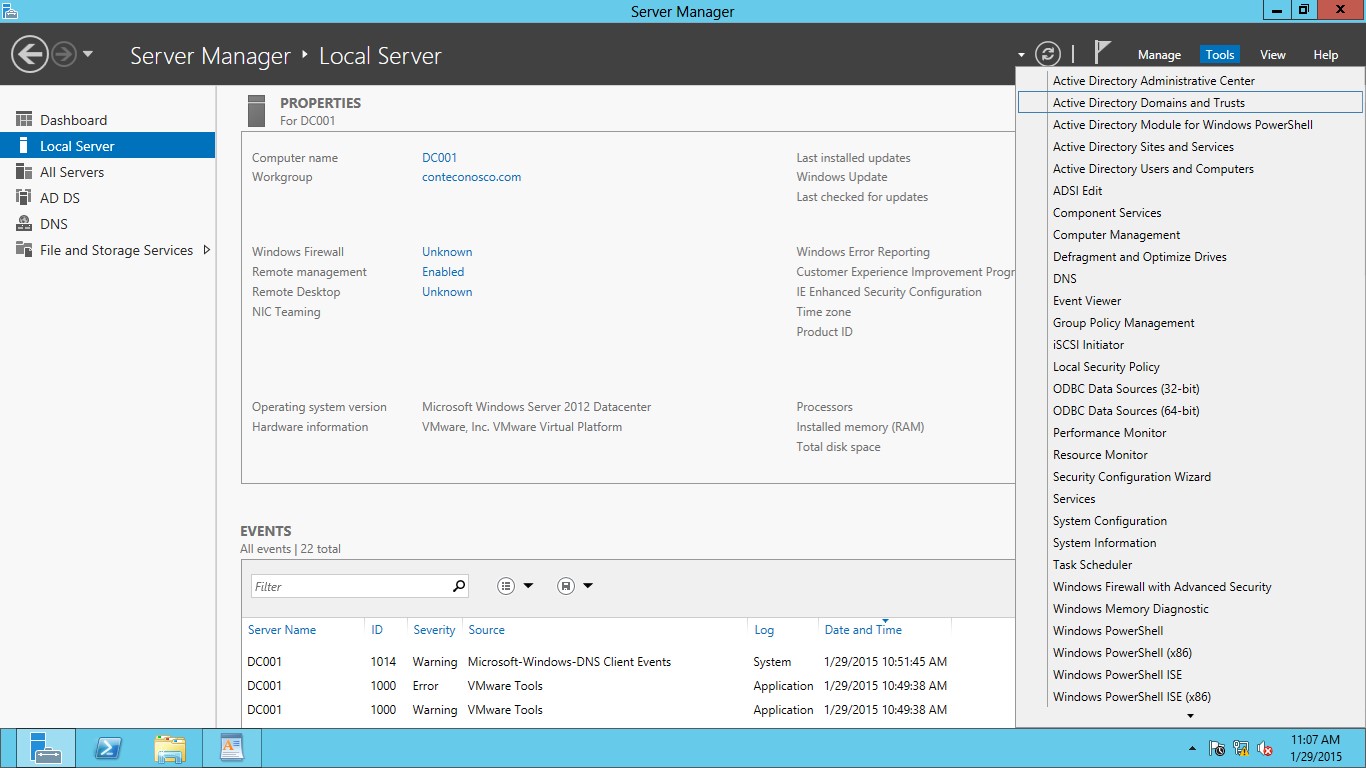Click the Dashboard icon in the sidebar
The image size is (1366, 768).
[22, 119]
